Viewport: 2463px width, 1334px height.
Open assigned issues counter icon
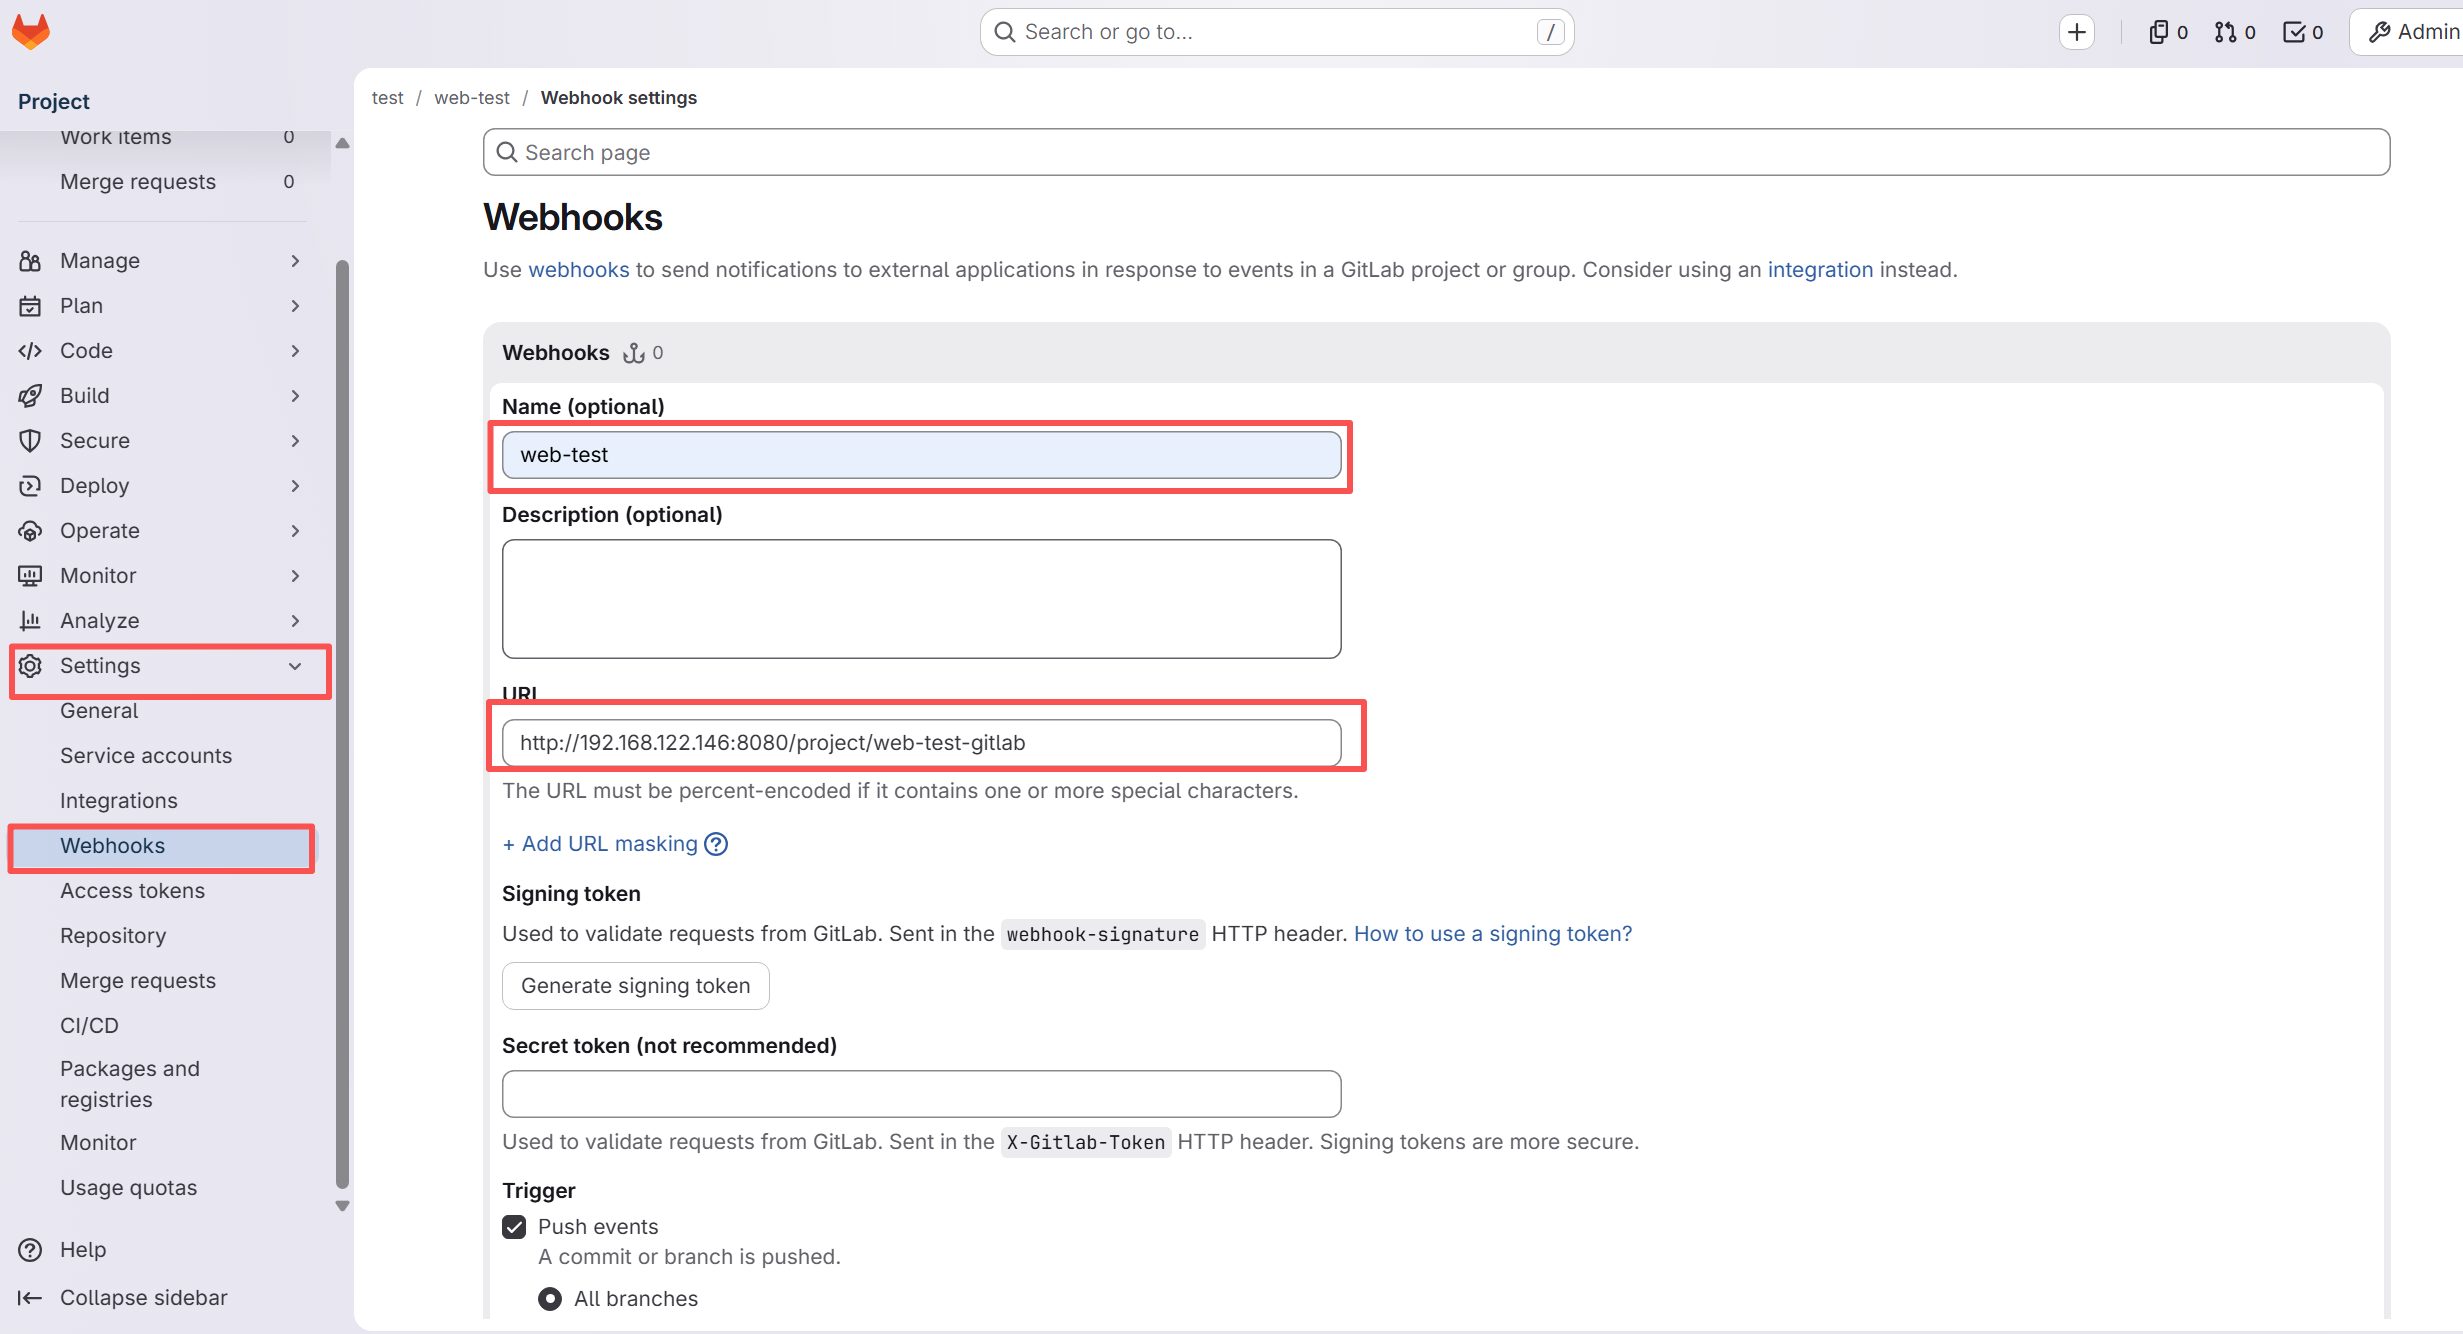[2158, 32]
